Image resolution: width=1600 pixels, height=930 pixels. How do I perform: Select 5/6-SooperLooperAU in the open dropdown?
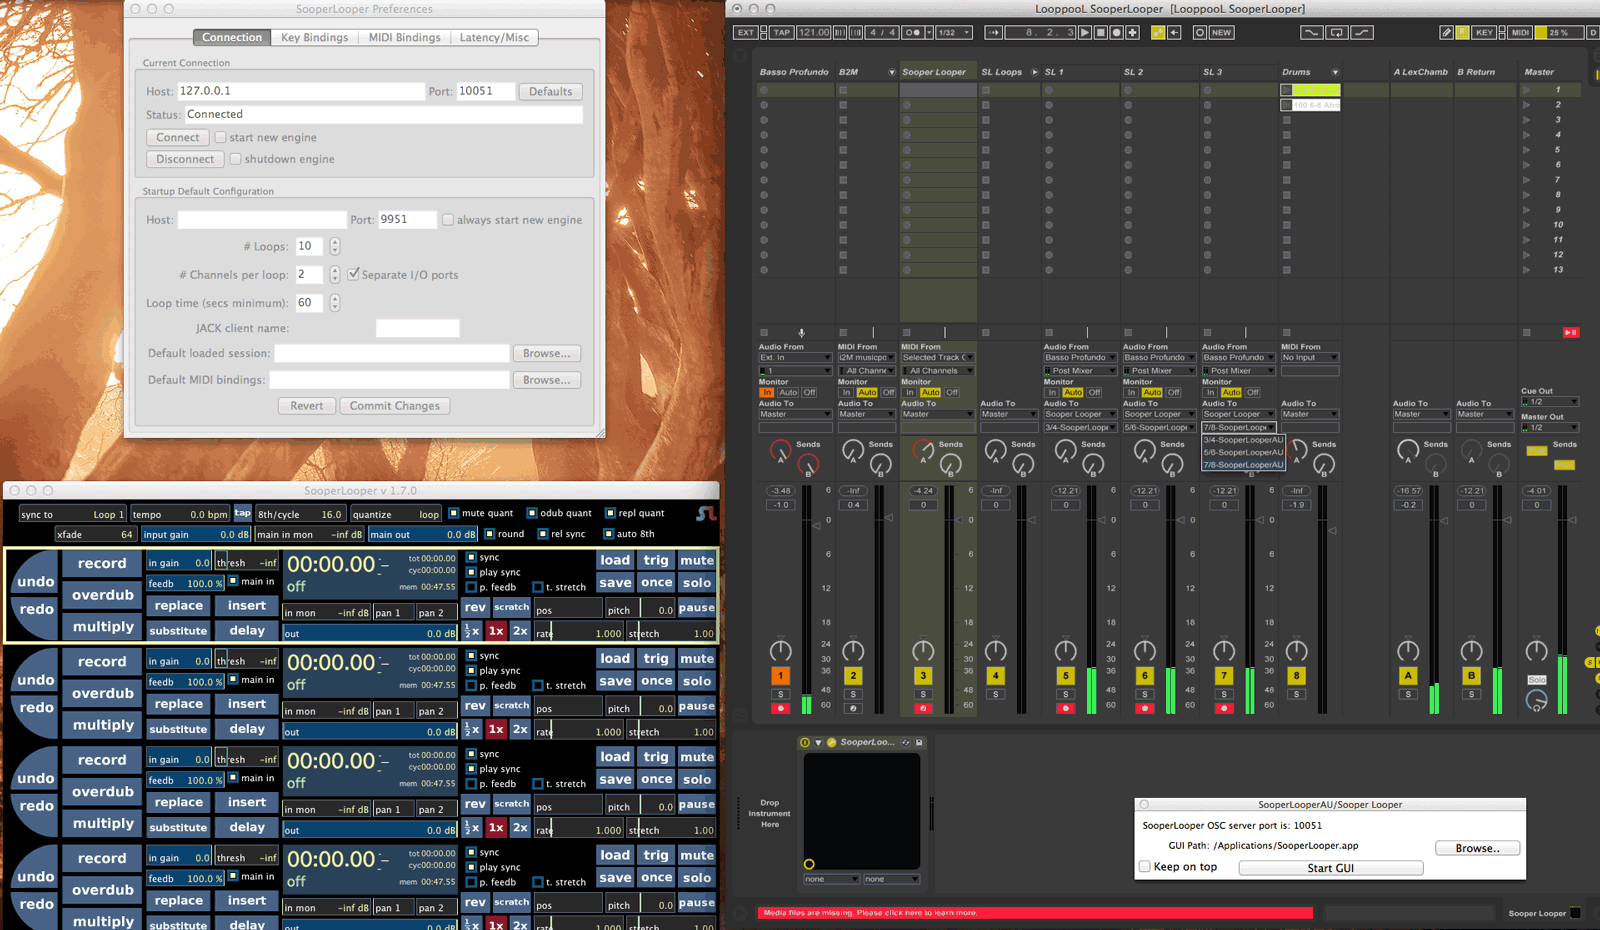1243,452
